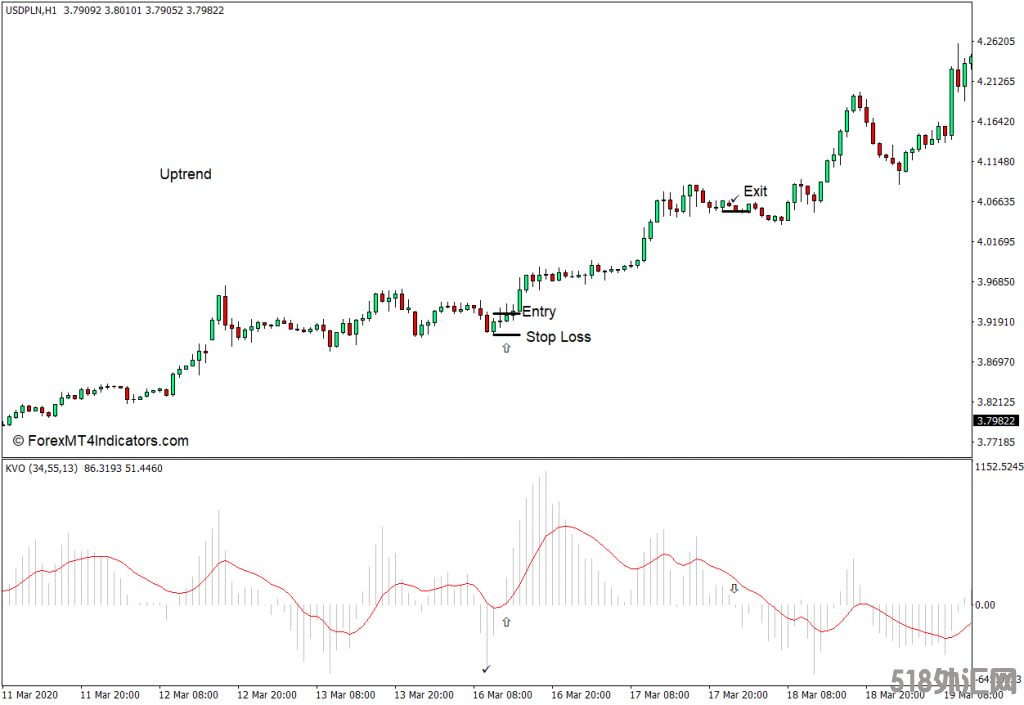Click the 18 Mar 08:00 time label
This screenshot has height=705, width=1024.
[x=816, y=695]
